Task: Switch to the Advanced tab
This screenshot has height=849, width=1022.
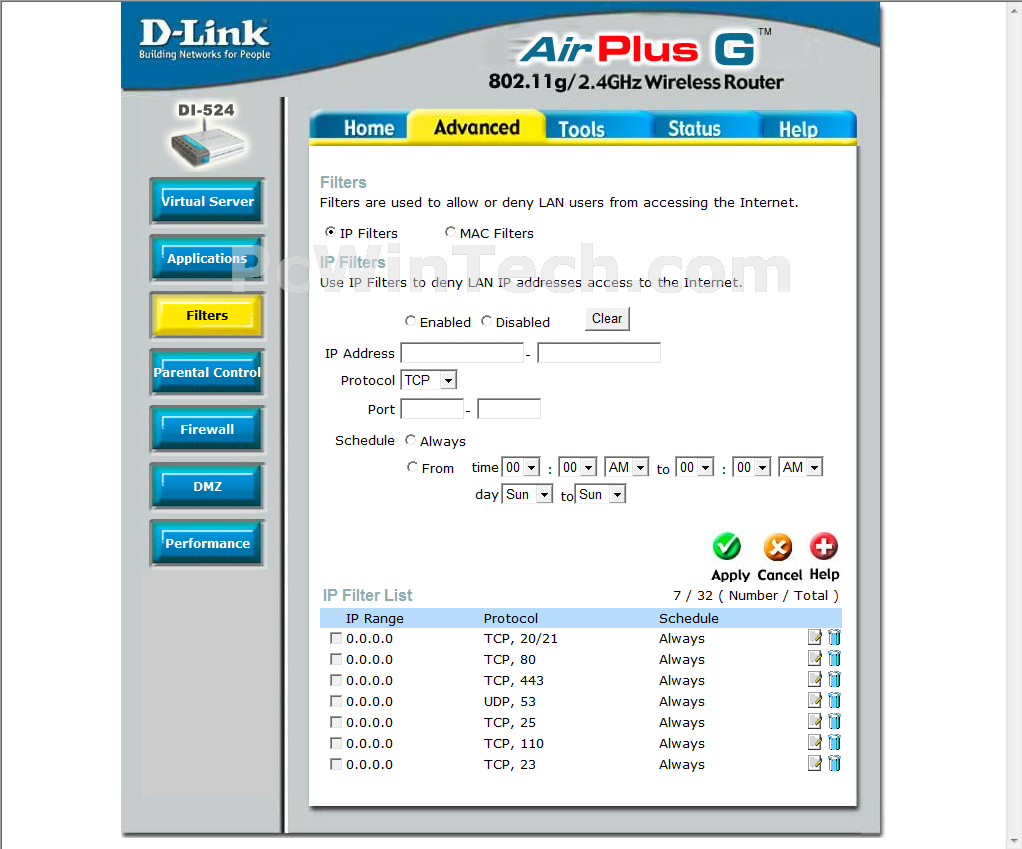Action: coord(477,126)
